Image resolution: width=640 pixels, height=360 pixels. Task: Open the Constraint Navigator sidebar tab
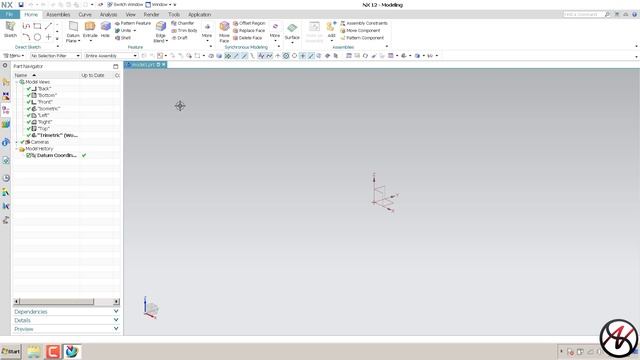(x=6, y=96)
